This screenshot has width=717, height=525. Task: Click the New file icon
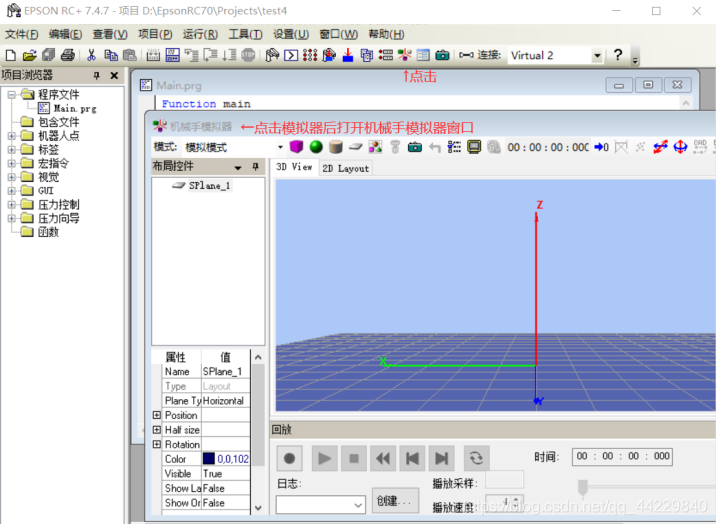point(11,55)
